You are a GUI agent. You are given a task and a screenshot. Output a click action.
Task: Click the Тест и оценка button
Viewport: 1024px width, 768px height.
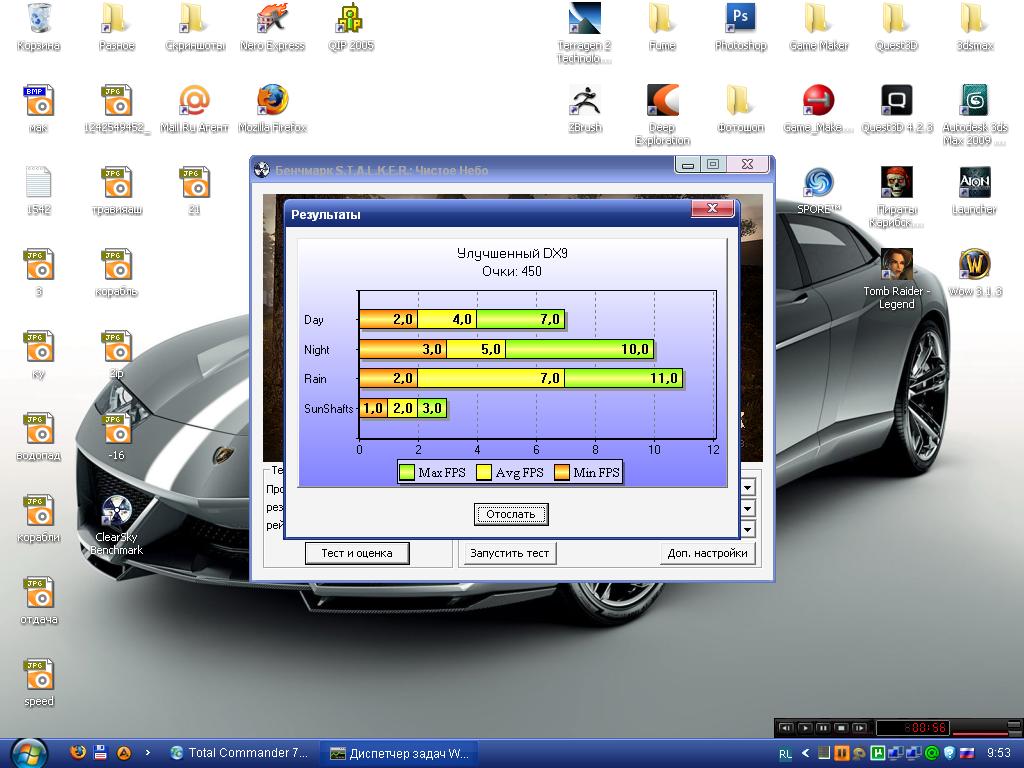tap(357, 553)
